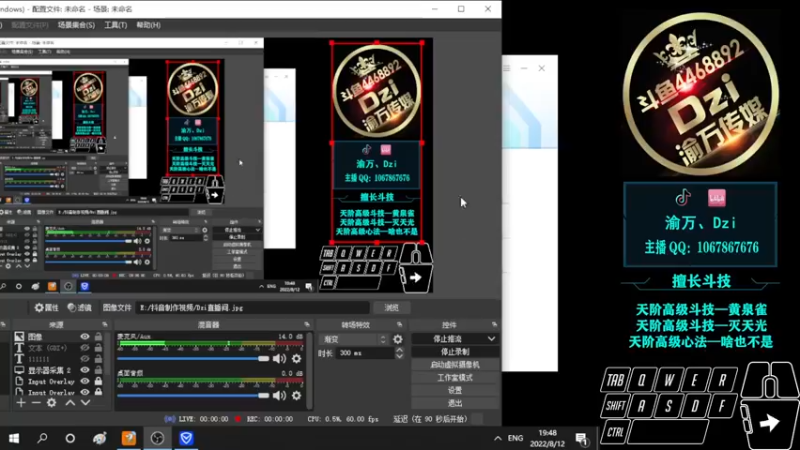Open the 工具(T) menu
Image resolution: width=800 pixels, height=450 pixels.
click(115, 25)
